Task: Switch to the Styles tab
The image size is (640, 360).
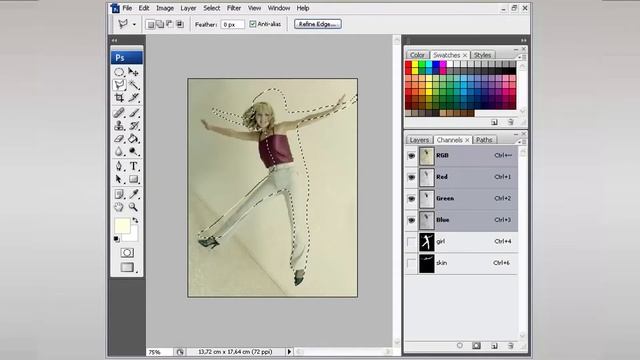Action: [x=482, y=55]
